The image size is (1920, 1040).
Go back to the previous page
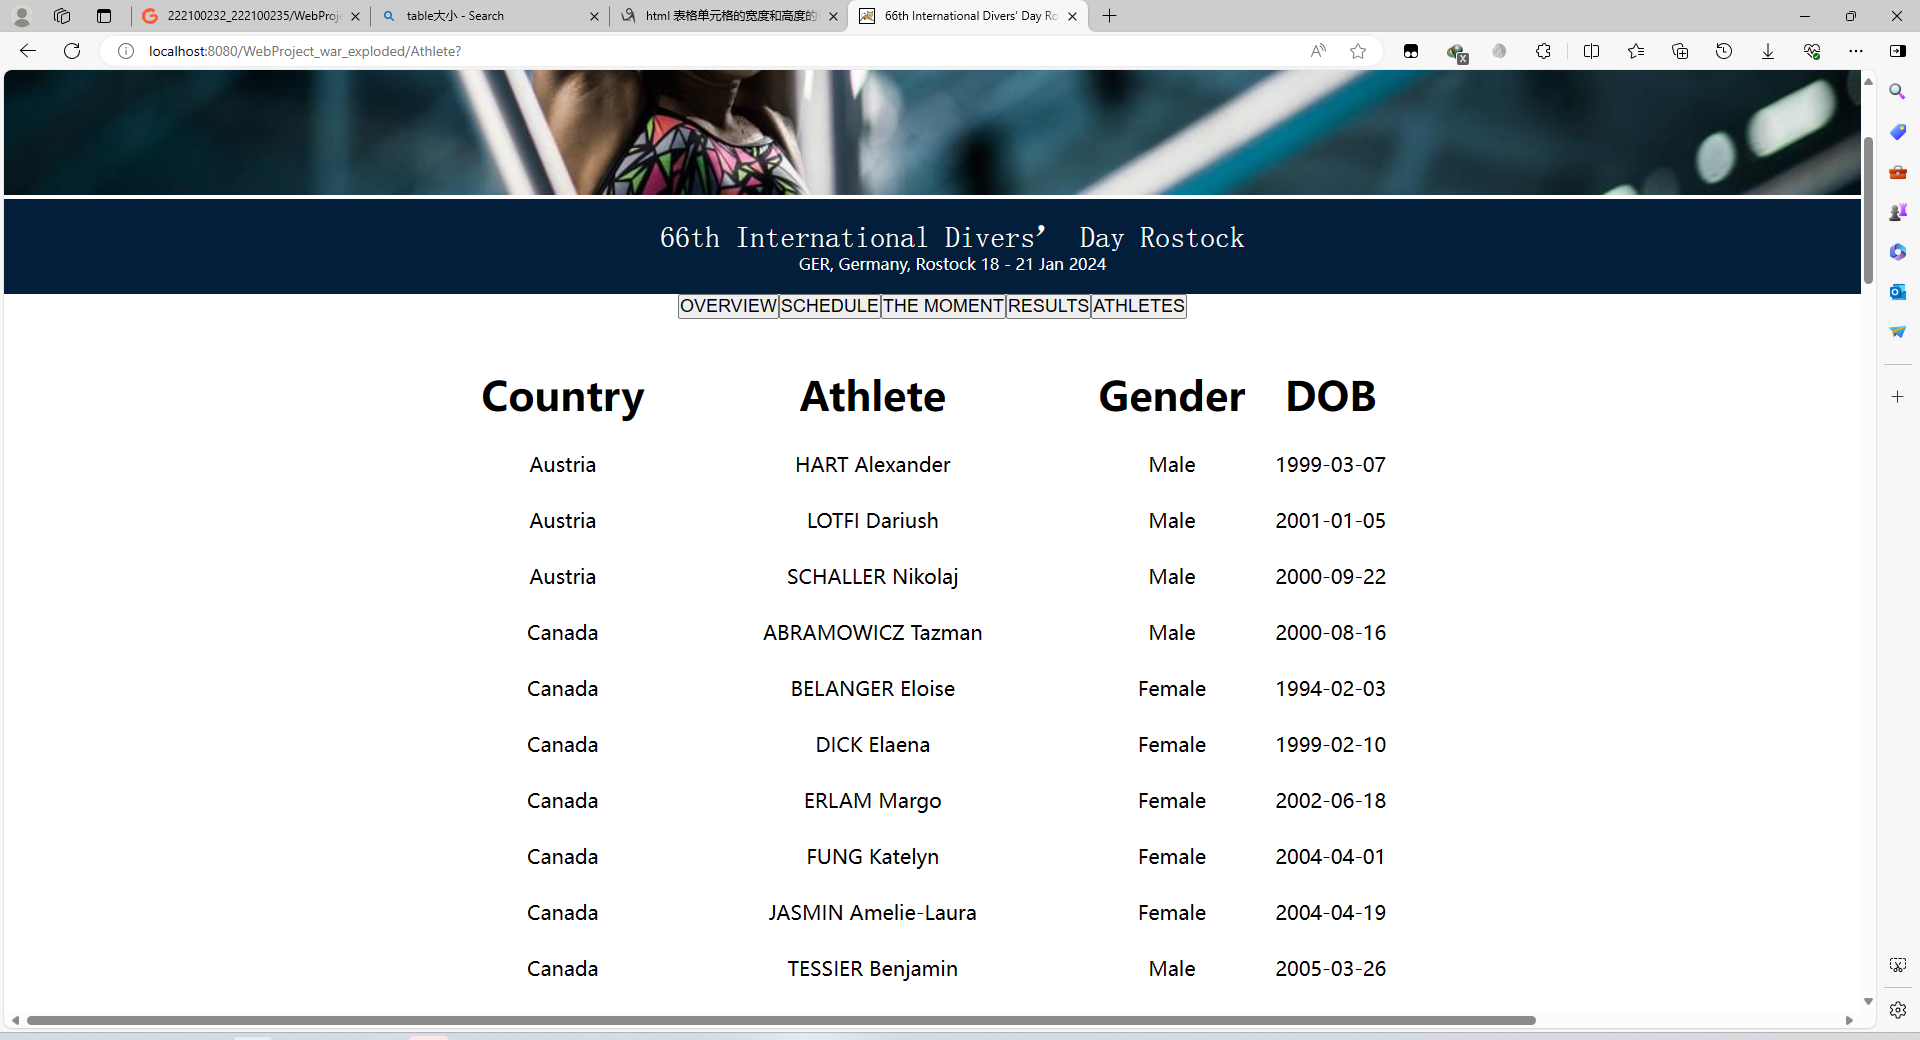click(x=28, y=51)
